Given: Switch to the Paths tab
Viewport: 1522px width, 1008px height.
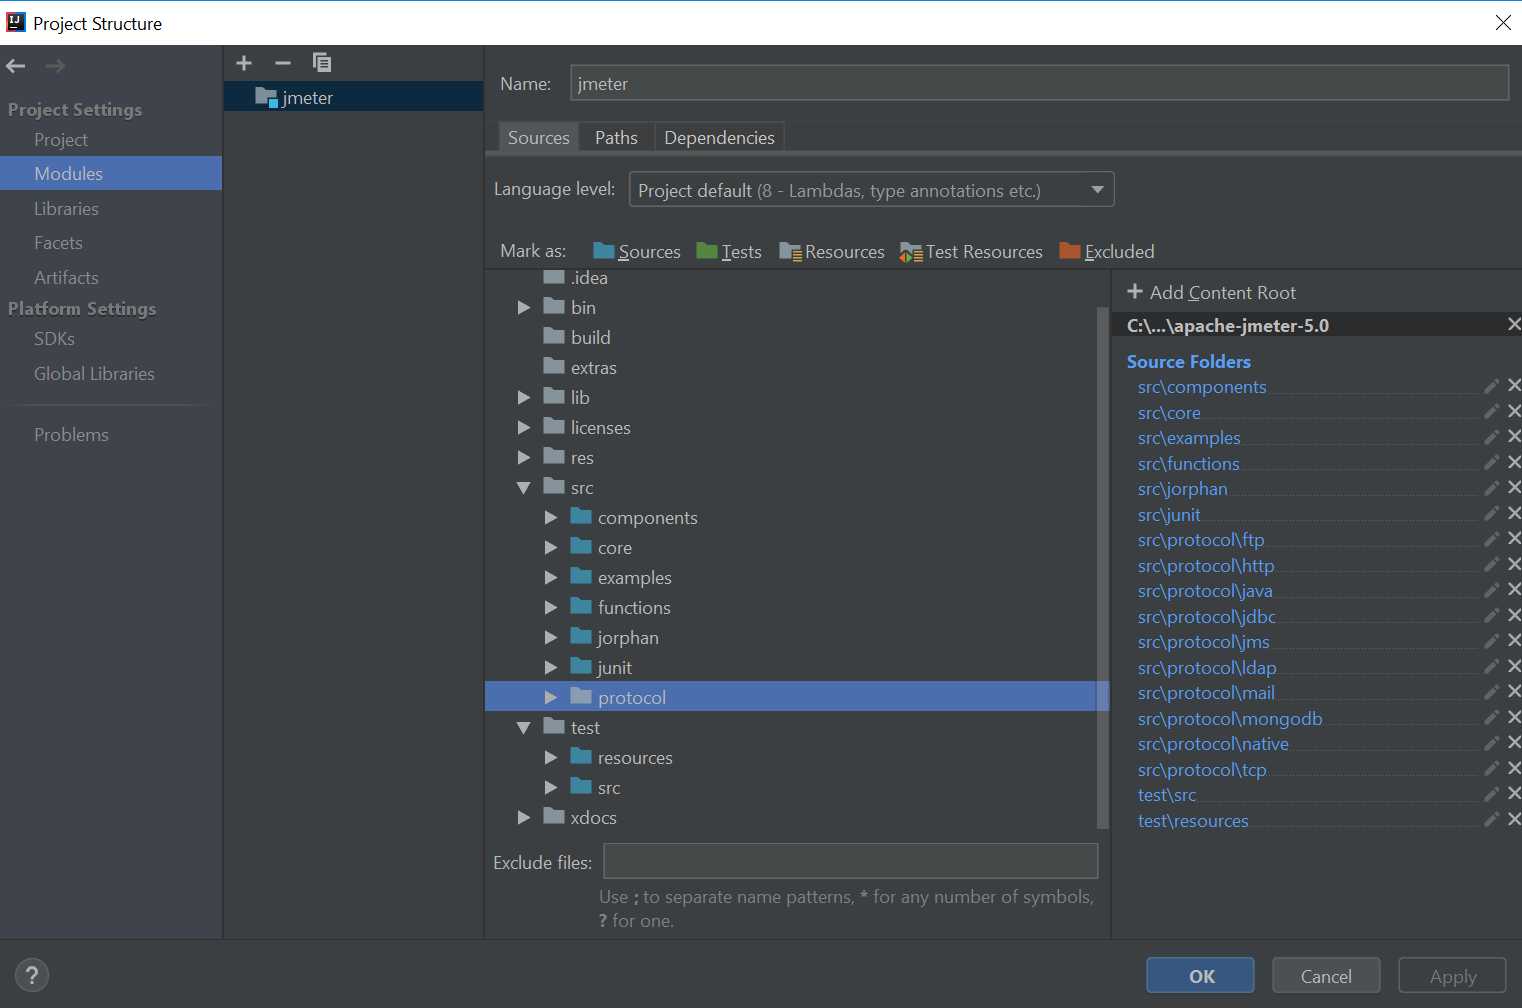Looking at the screenshot, I should coord(616,138).
